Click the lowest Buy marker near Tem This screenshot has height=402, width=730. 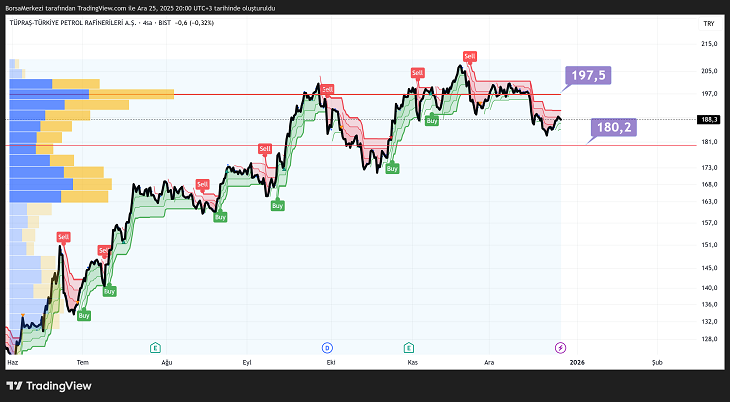pyautogui.click(x=84, y=315)
